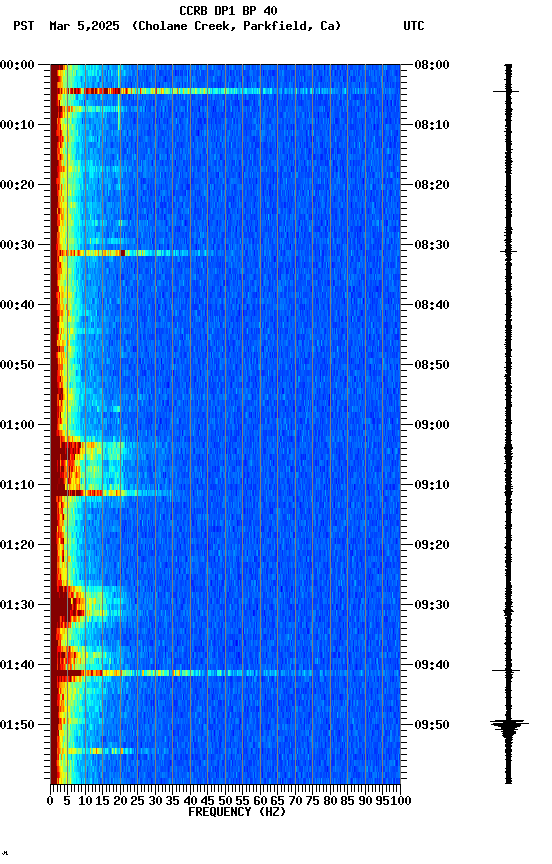Click the '08:40' UTC time label
The image size is (552, 864).
coord(432,305)
